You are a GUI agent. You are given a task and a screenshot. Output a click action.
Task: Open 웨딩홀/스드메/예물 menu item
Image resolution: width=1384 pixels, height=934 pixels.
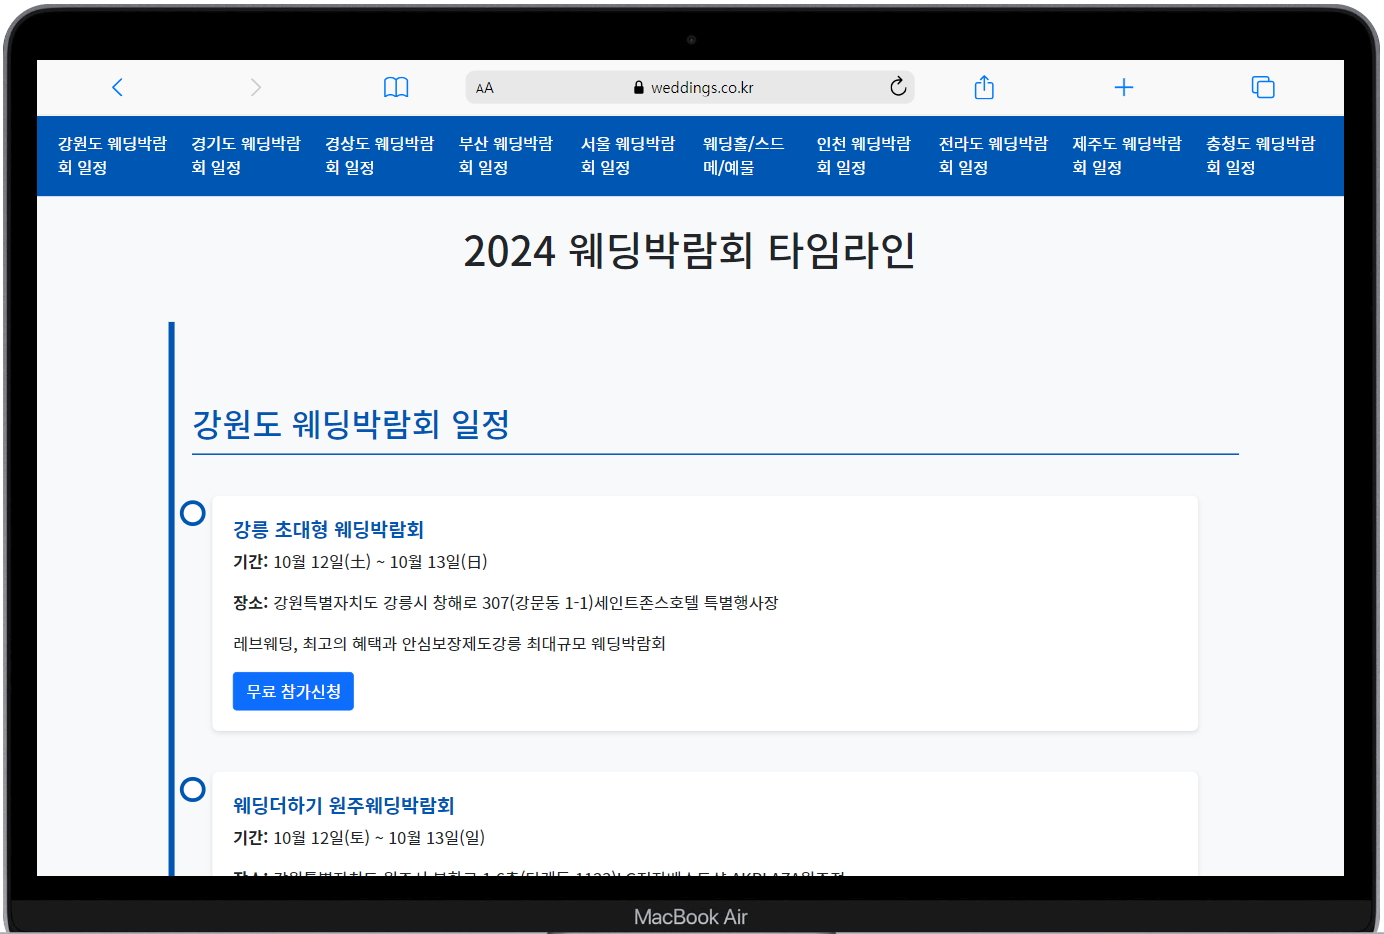tap(744, 155)
